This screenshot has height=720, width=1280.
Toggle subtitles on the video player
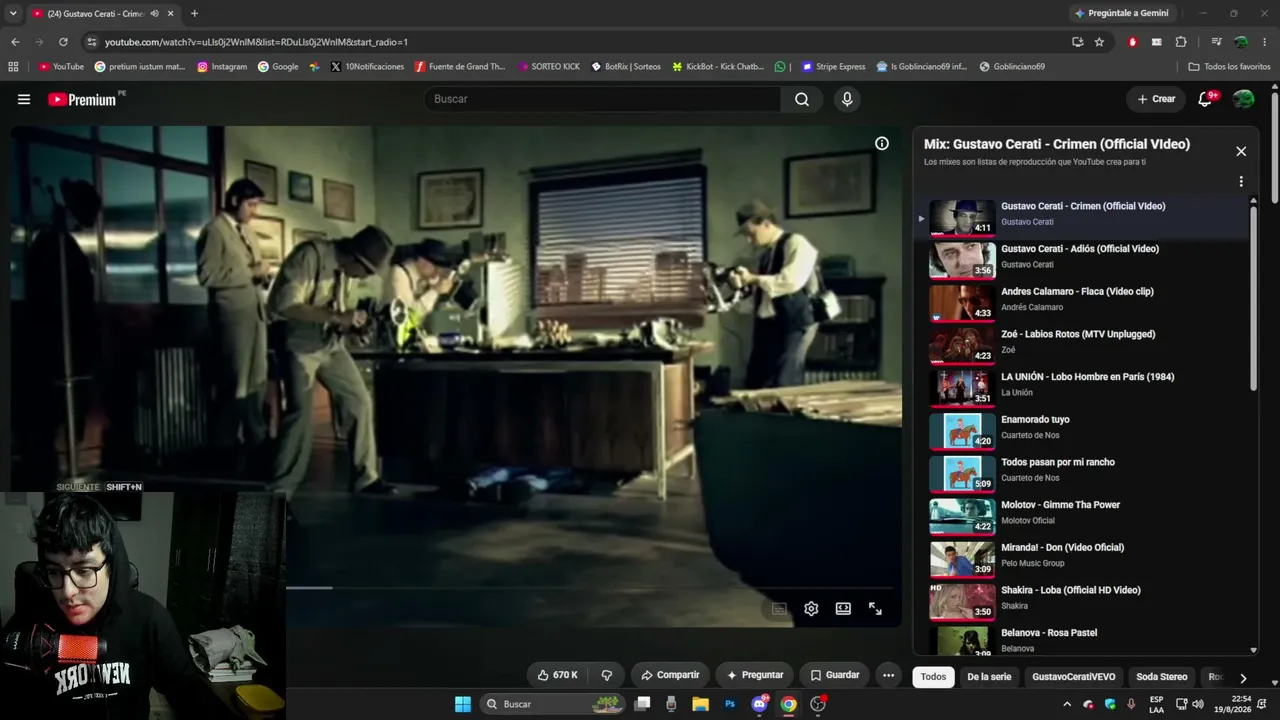click(779, 608)
